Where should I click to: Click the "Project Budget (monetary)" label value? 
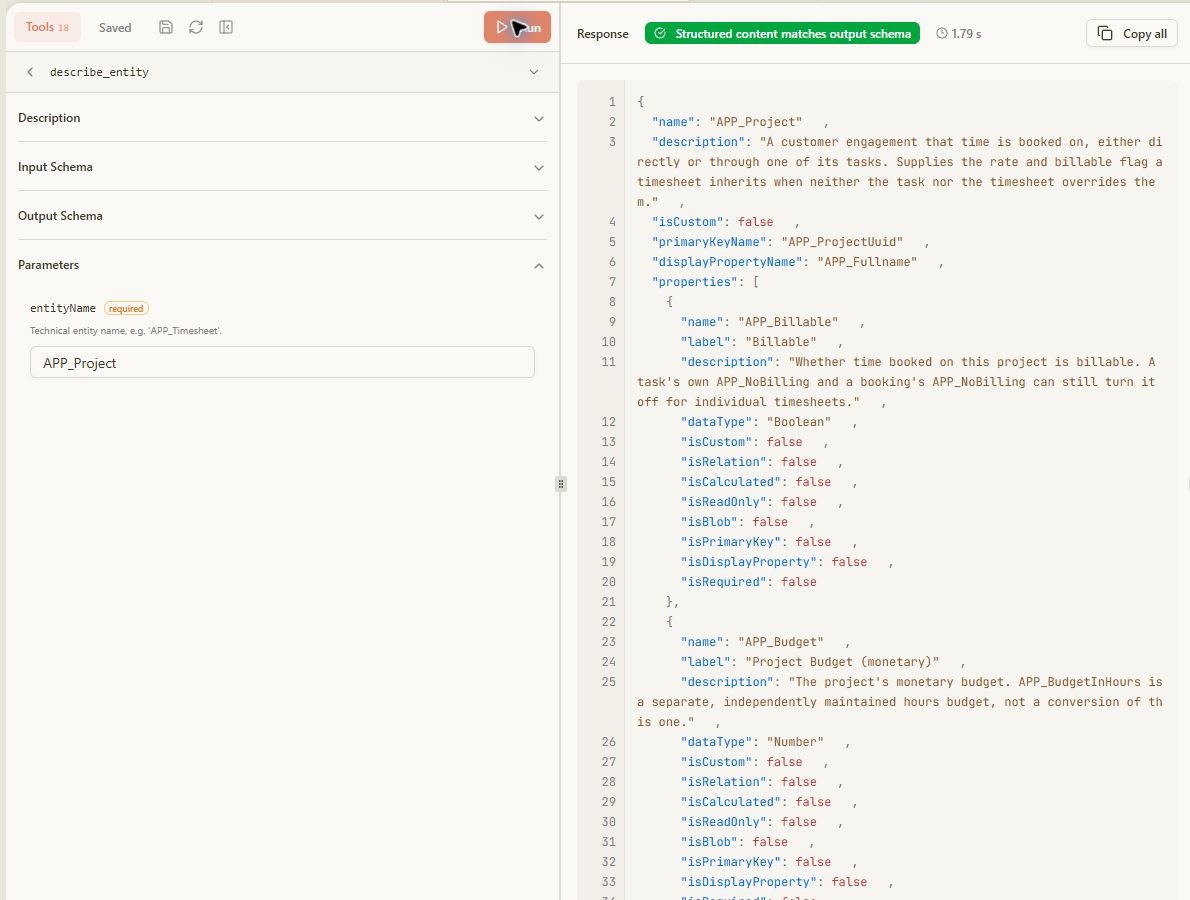coord(842,662)
